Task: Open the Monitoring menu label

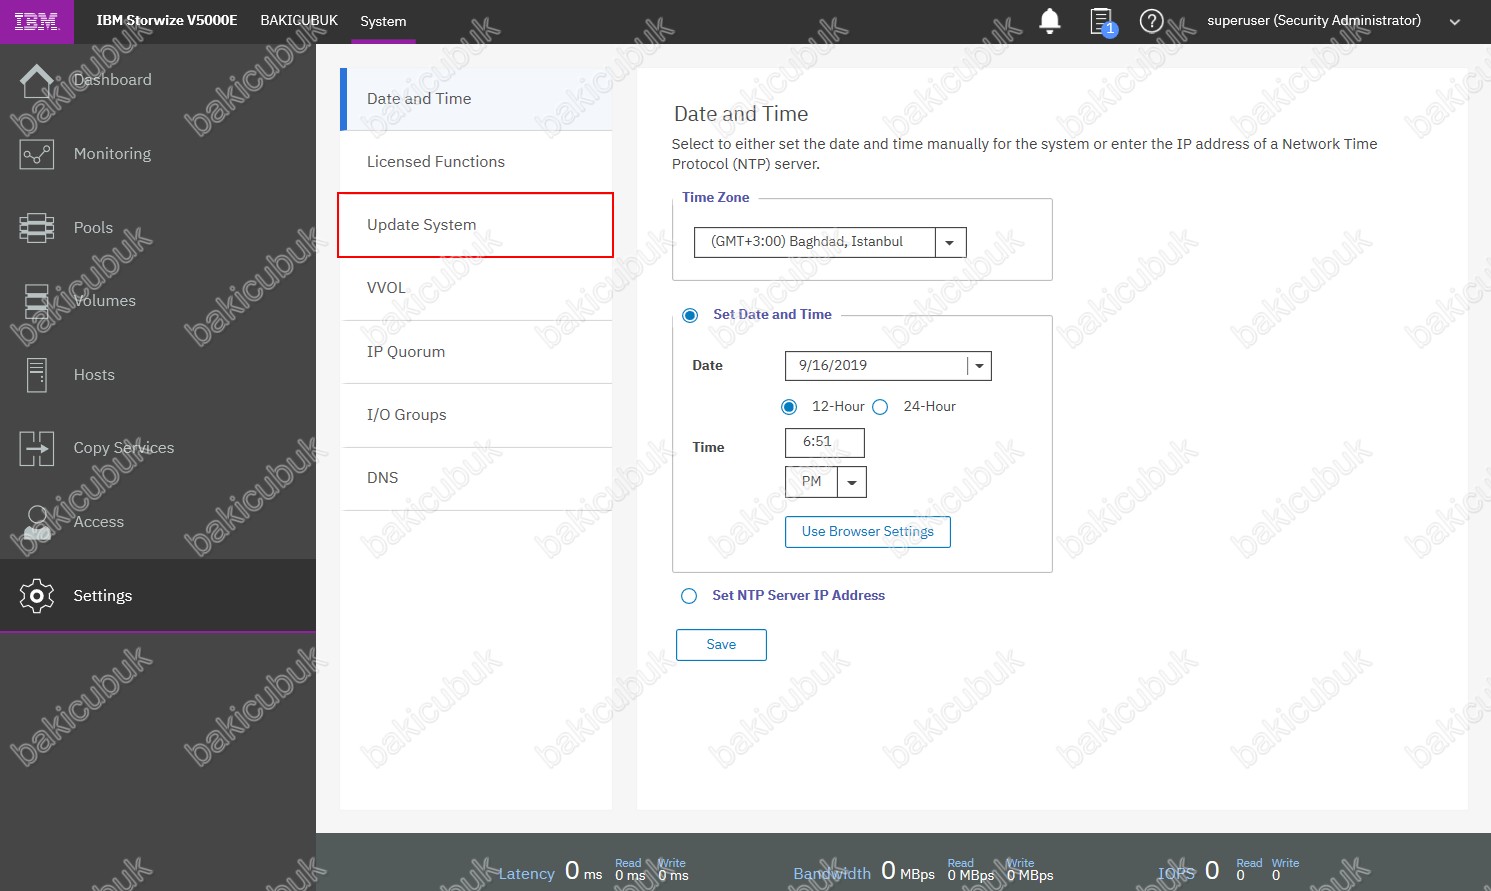Action: click(112, 154)
